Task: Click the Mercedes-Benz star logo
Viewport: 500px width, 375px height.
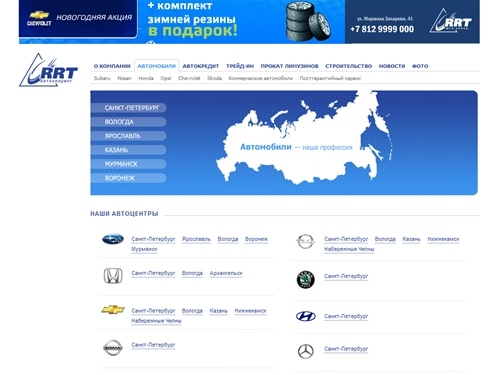Action: tap(306, 351)
